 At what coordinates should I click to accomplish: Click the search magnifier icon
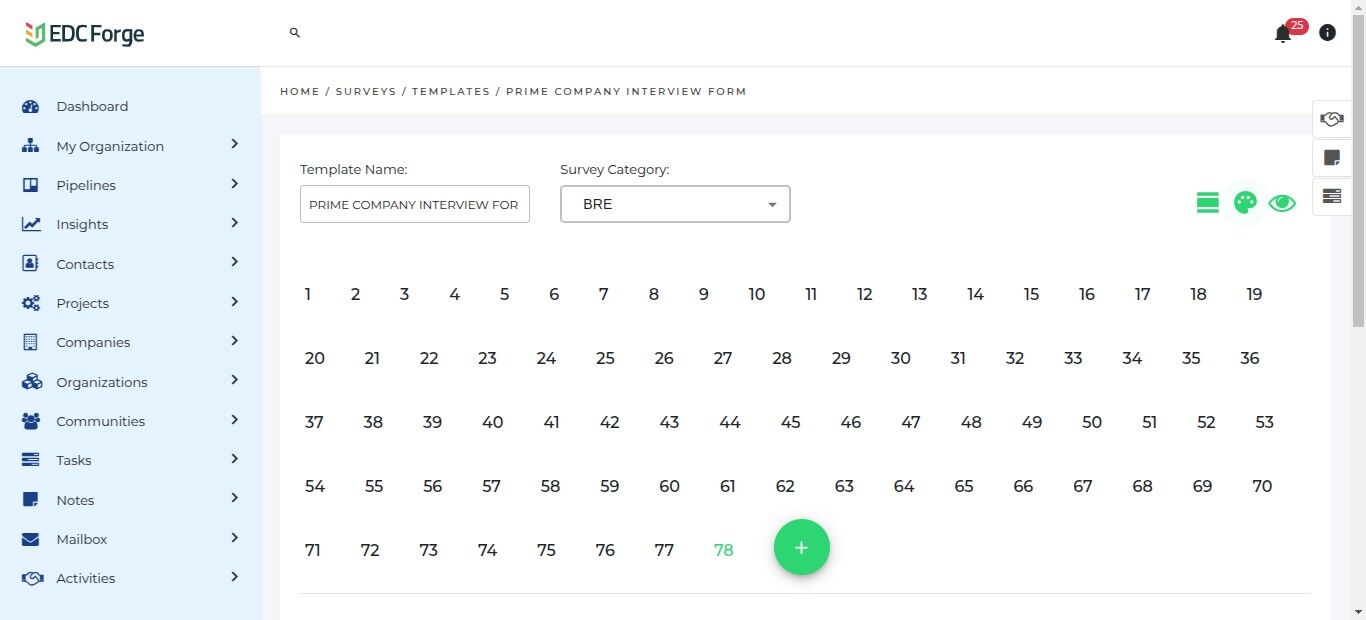(x=295, y=33)
